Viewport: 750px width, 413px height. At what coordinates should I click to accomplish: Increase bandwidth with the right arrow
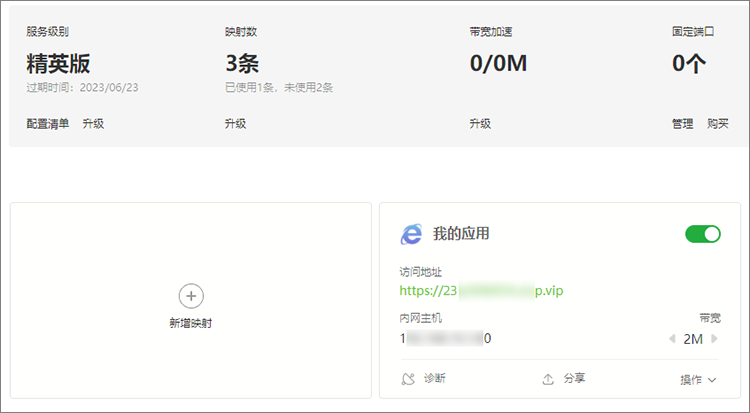pos(714,339)
